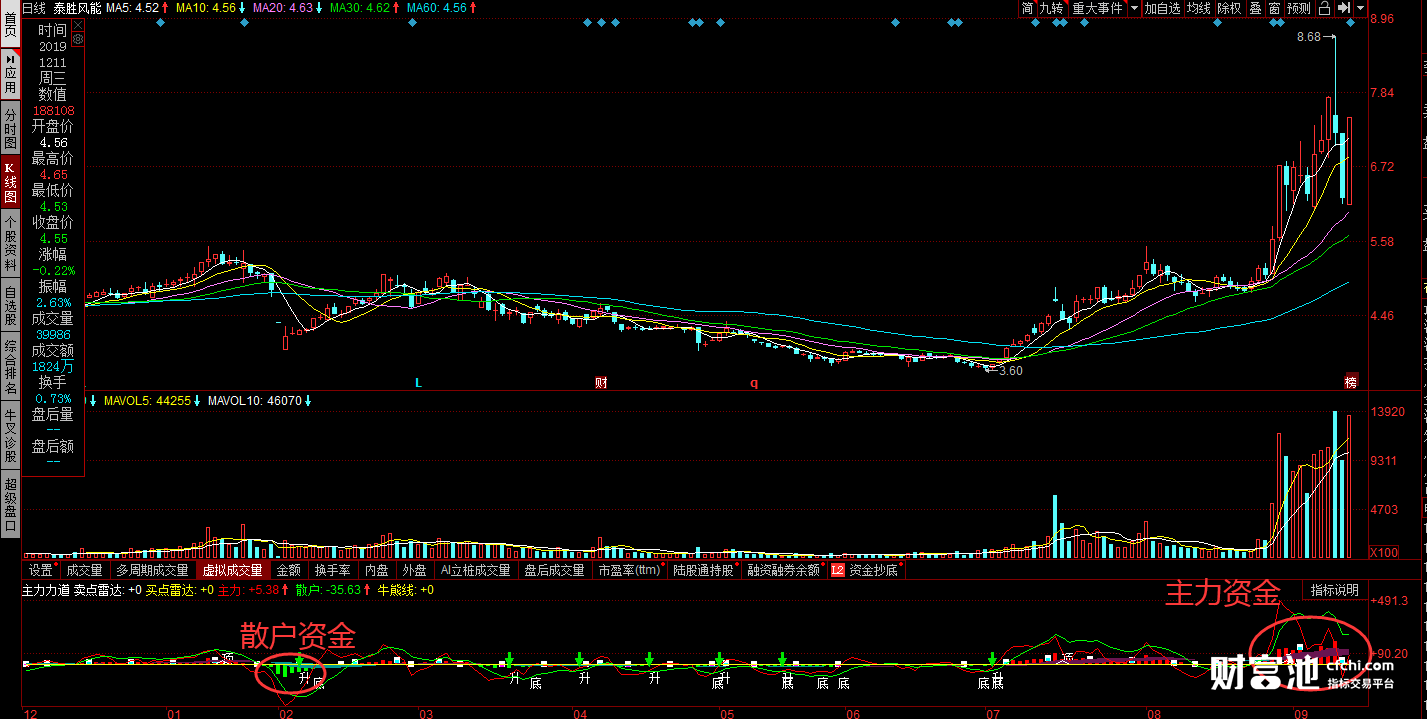Viewport: 1427px width, 719px height.
Task: Click the 散户: -35.63 value
Action: click(x=327, y=590)
